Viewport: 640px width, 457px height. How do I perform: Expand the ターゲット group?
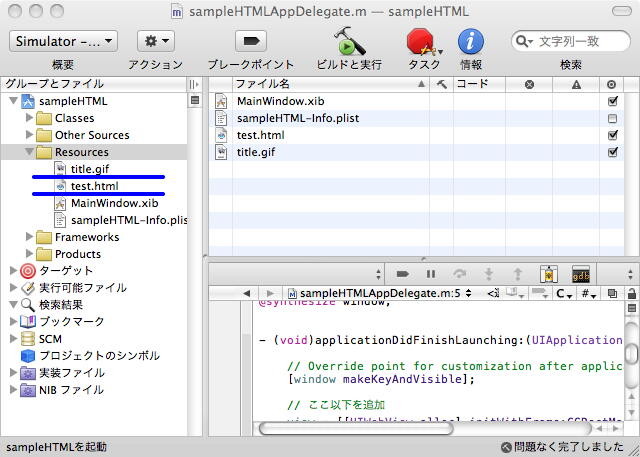(x=13, y=270)
